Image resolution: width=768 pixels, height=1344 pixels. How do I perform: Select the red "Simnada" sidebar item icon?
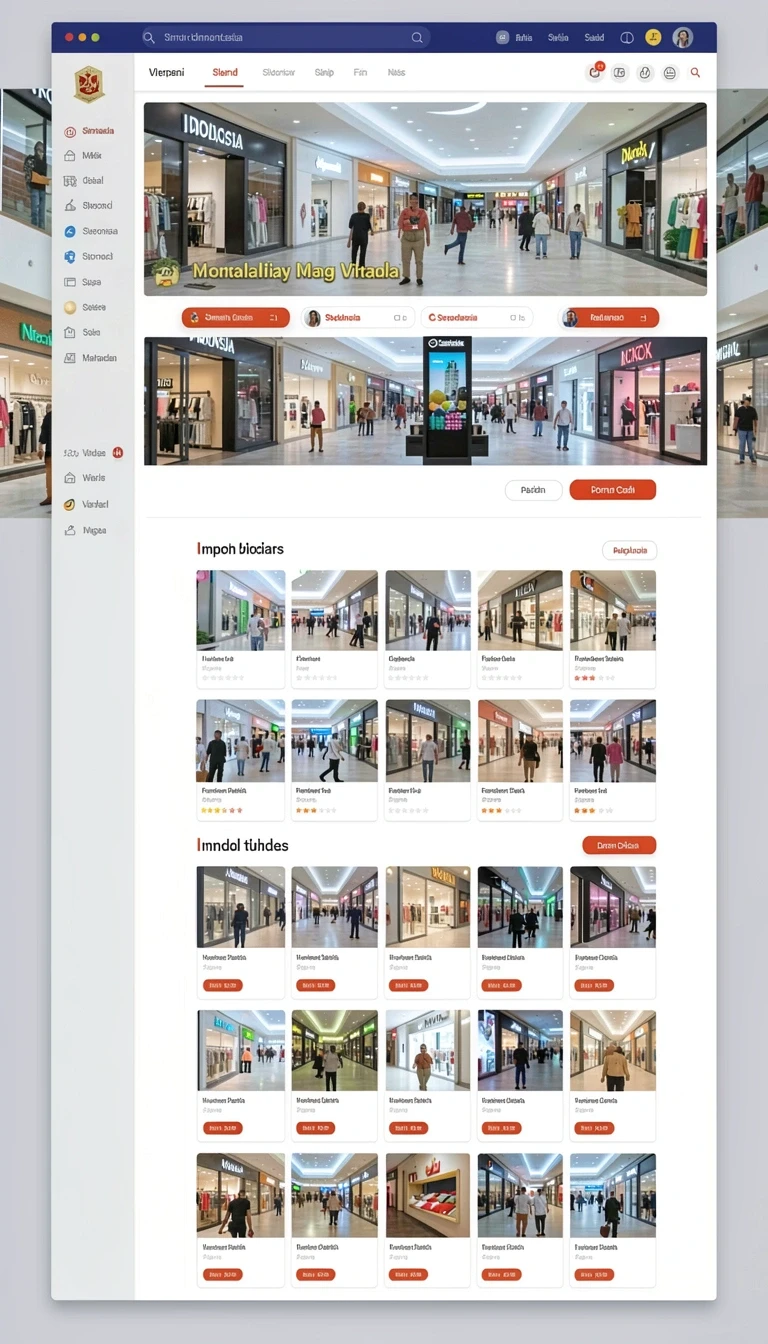70,131
